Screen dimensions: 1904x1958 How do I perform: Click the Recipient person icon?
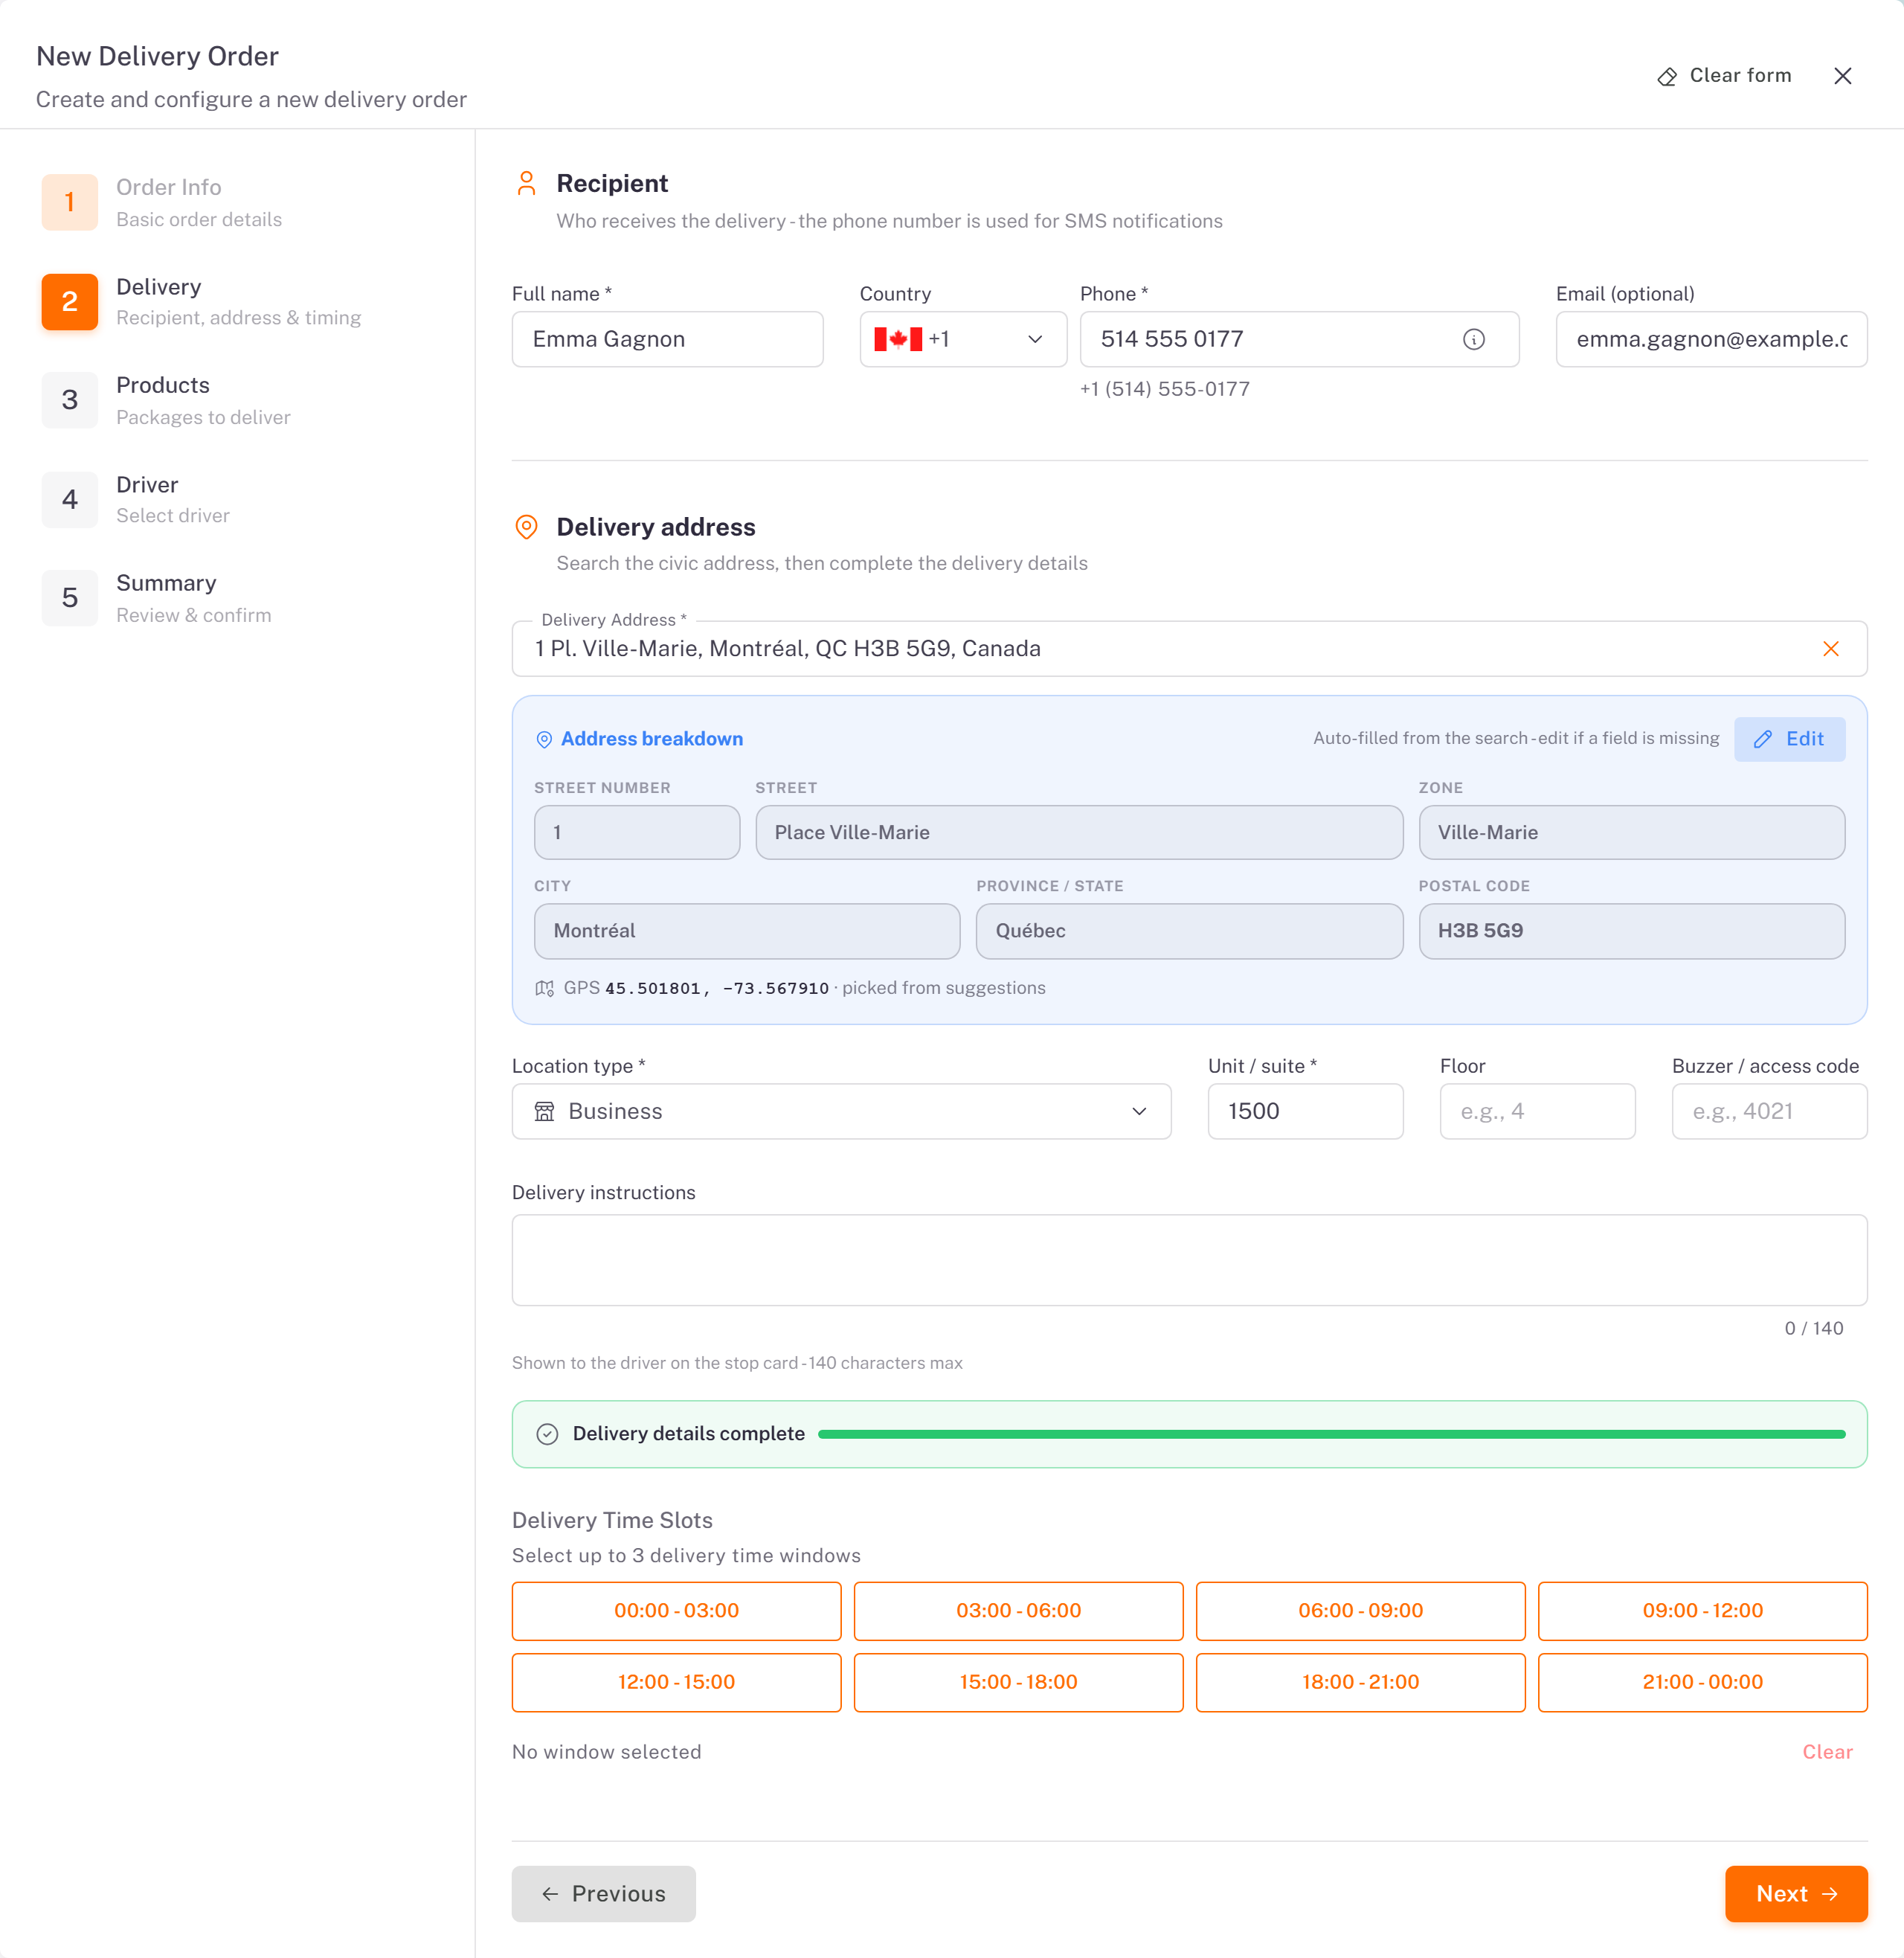click(x=526, y=183)
